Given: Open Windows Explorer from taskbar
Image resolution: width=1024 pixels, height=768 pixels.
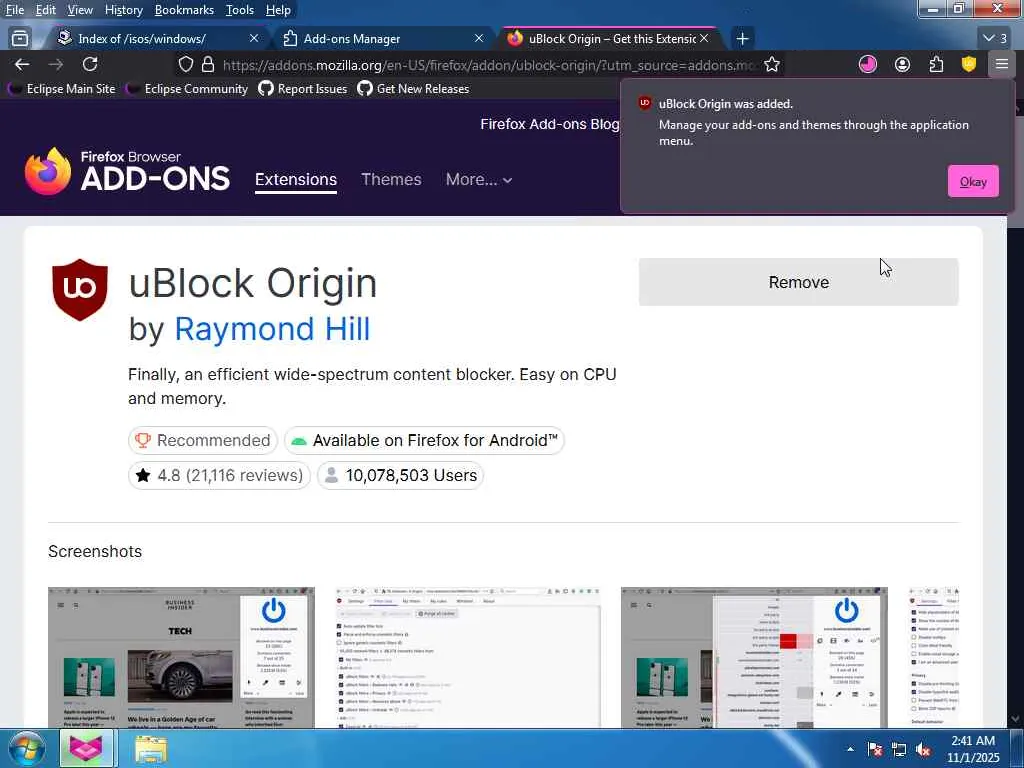Looking at the screenshot, I should pyautogui.click(x=151, y=749).
